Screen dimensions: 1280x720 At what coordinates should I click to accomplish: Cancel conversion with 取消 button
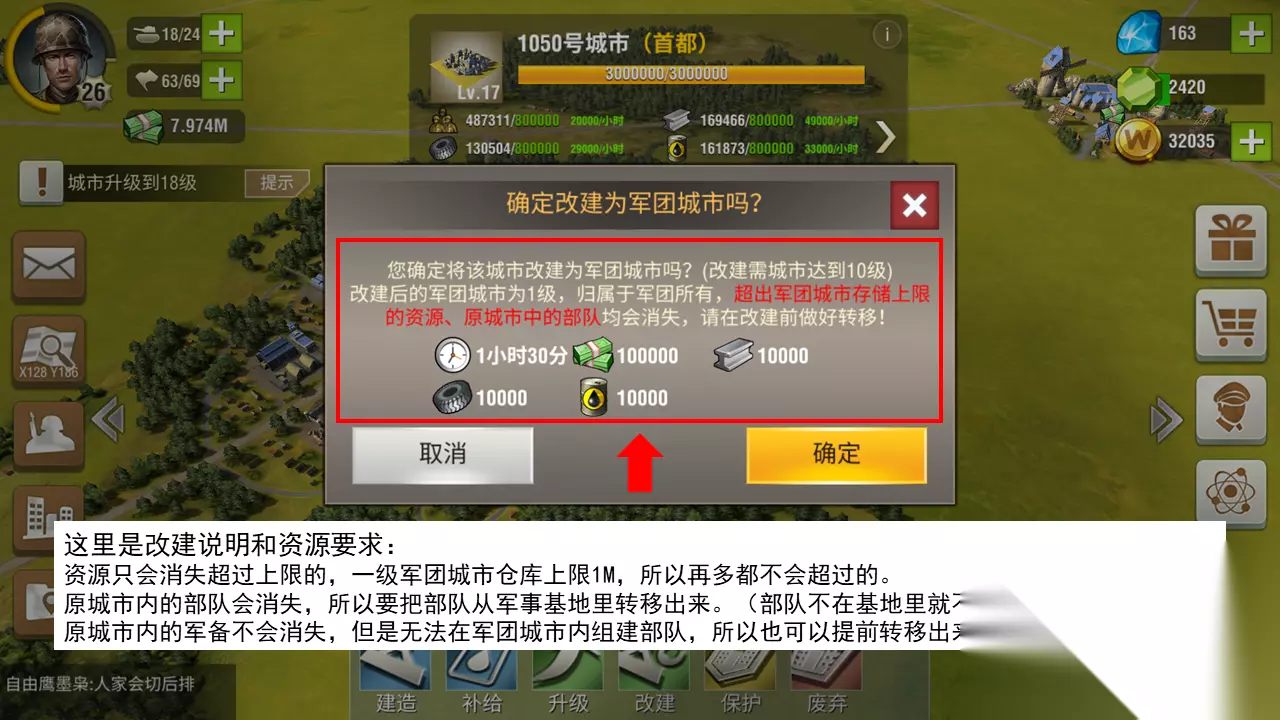click(x=443, y=455)
